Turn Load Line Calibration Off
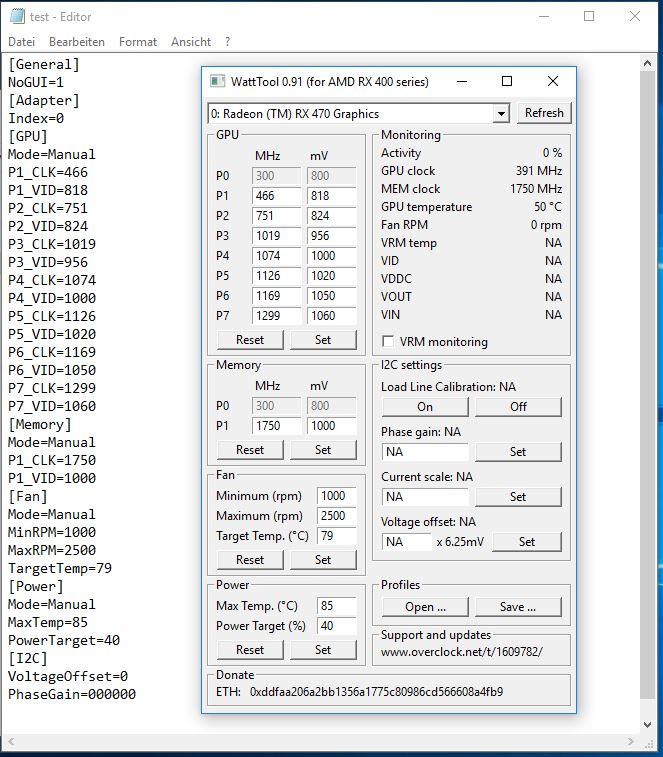This screenshot has width=663, height=757. [x=519, y=407]
